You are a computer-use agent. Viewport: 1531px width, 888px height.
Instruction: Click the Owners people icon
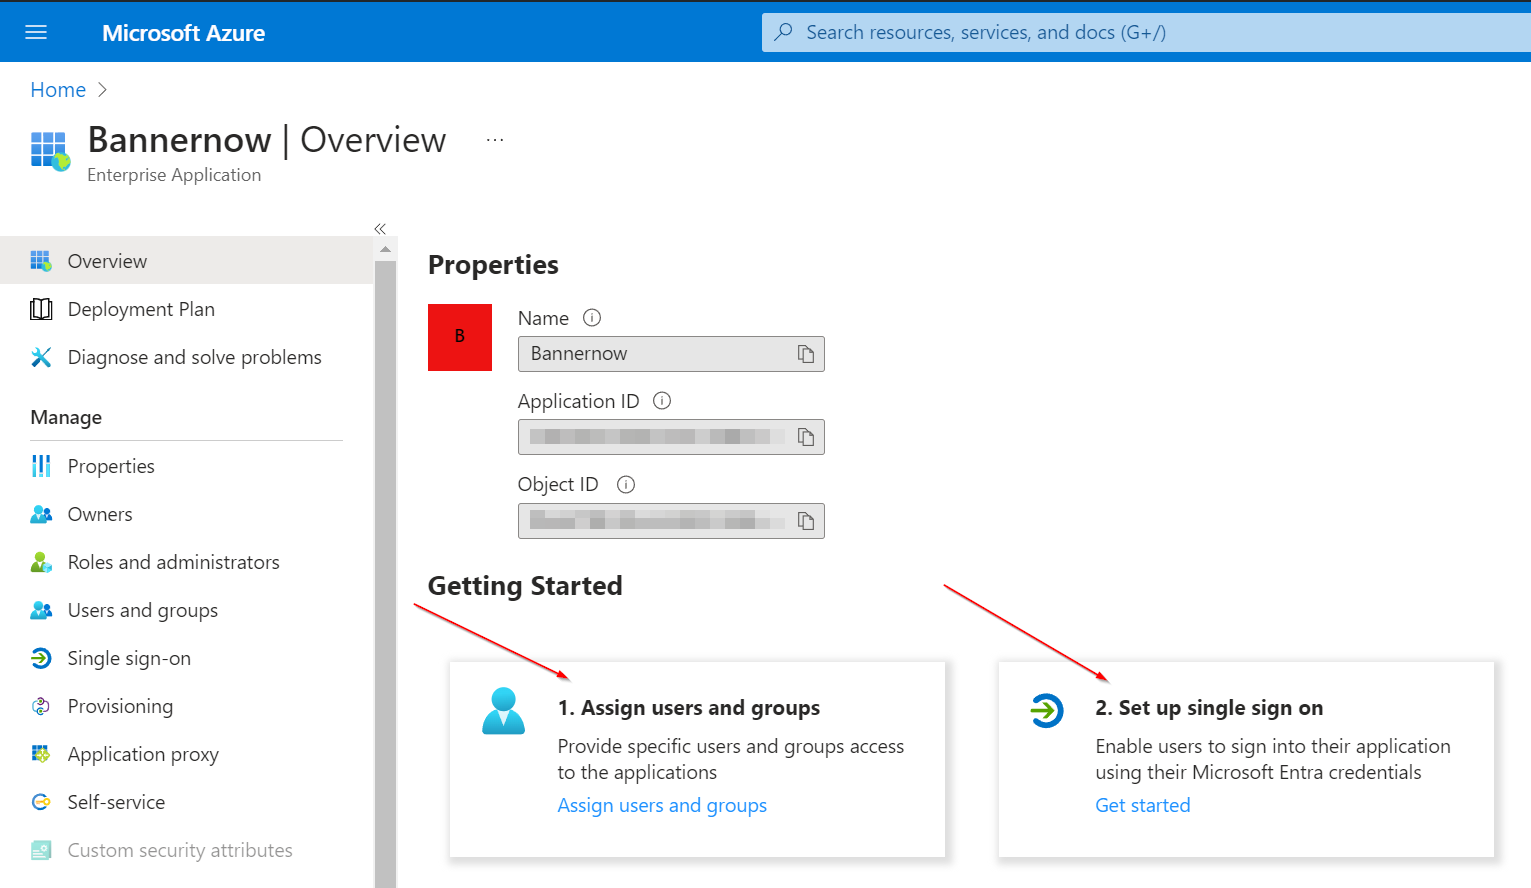[41, 514]
